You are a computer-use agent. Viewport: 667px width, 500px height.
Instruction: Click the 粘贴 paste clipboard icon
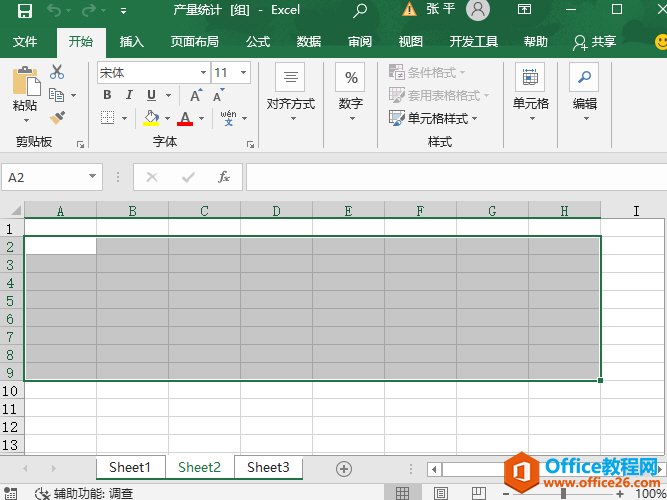point(26,81)
